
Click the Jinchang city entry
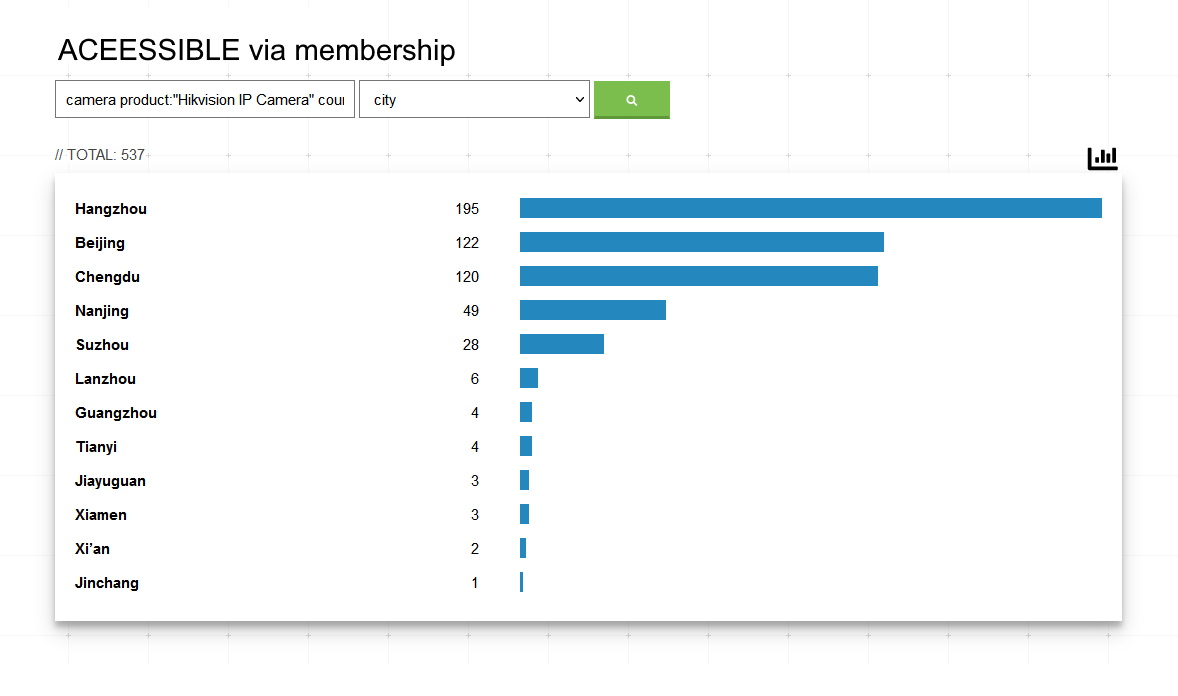pos(107,583)
